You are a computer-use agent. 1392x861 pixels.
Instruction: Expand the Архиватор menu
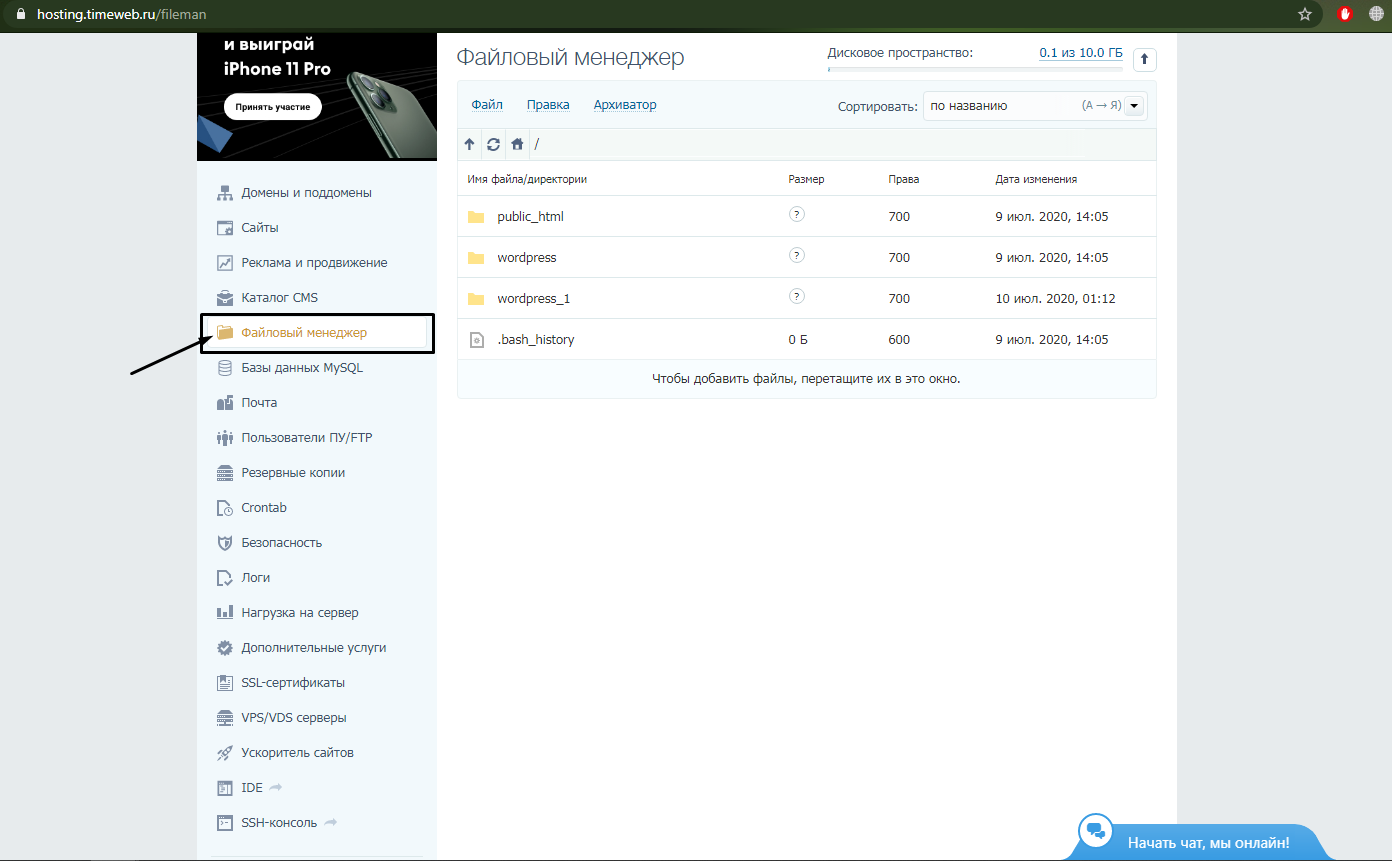click(x=625, y=105)
